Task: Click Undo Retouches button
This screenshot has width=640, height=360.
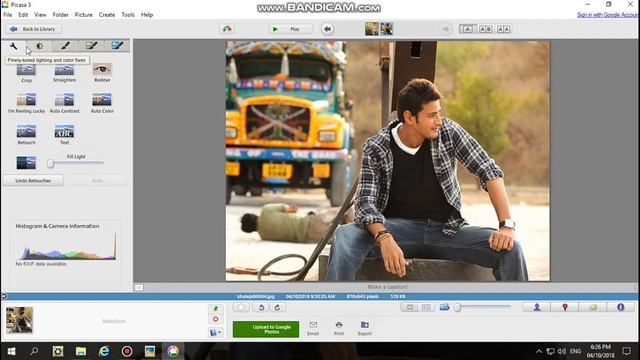Action: point(33,180)
